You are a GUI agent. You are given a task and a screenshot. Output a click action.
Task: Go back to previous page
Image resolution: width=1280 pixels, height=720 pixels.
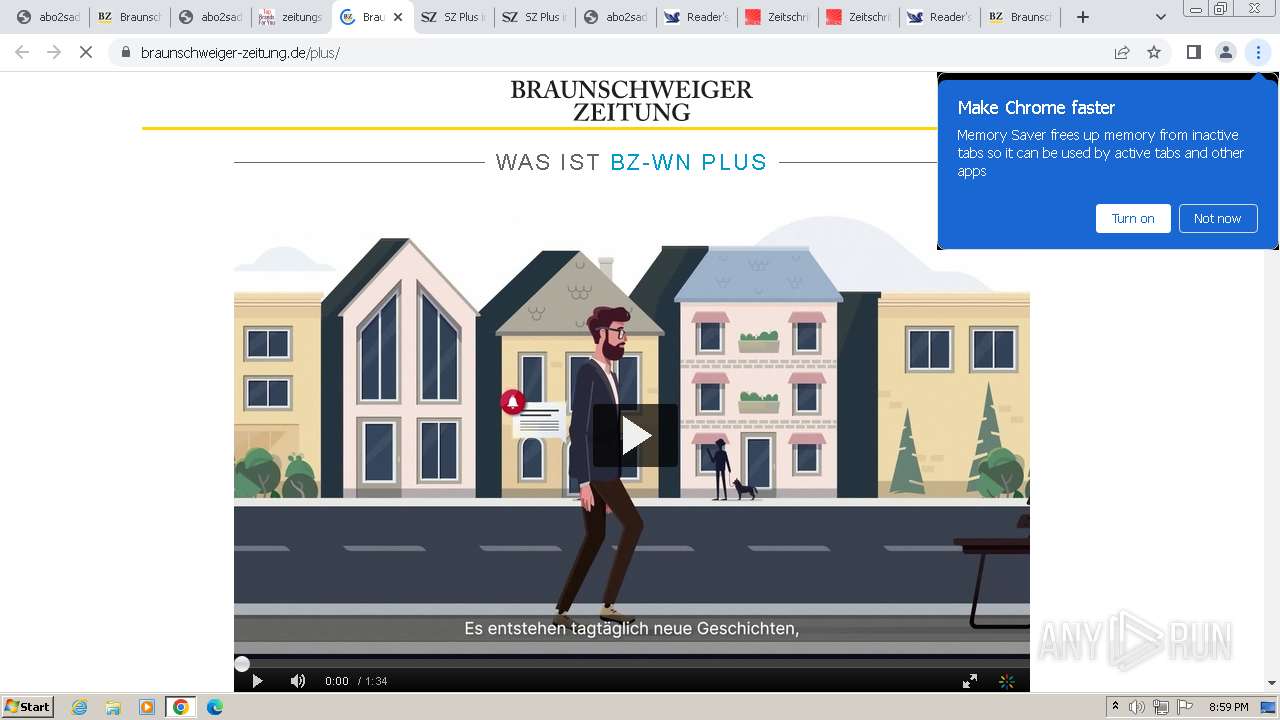point(22,52)
